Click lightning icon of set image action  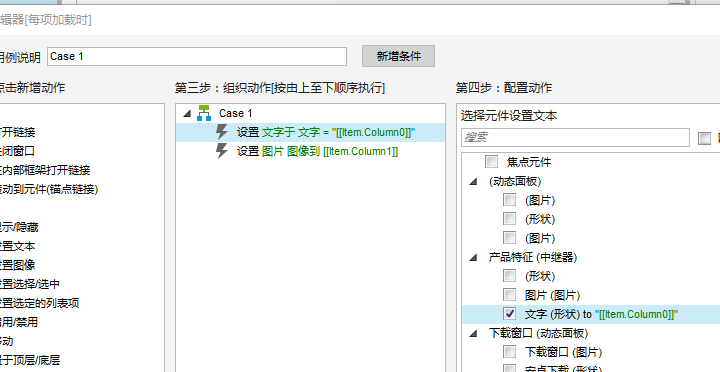pyautogui.click(x=222, y=151)
